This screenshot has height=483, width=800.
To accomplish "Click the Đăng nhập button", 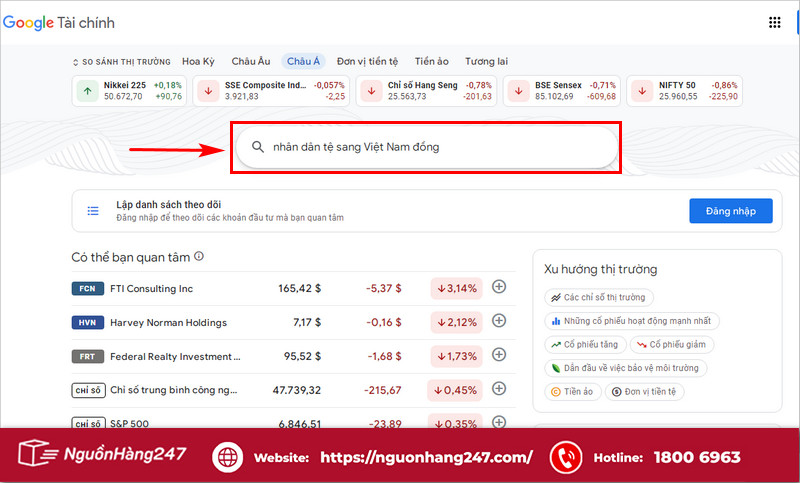I will 730,210.
